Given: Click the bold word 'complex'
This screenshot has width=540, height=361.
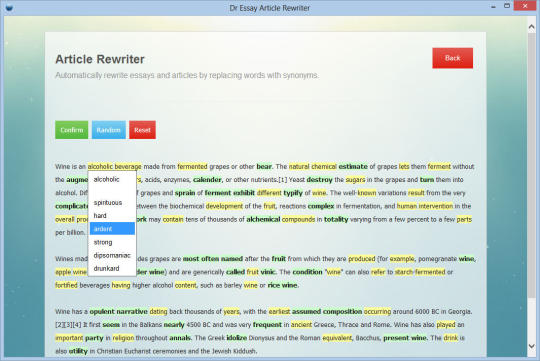Looking at the screenshot, I should [321, 206].
